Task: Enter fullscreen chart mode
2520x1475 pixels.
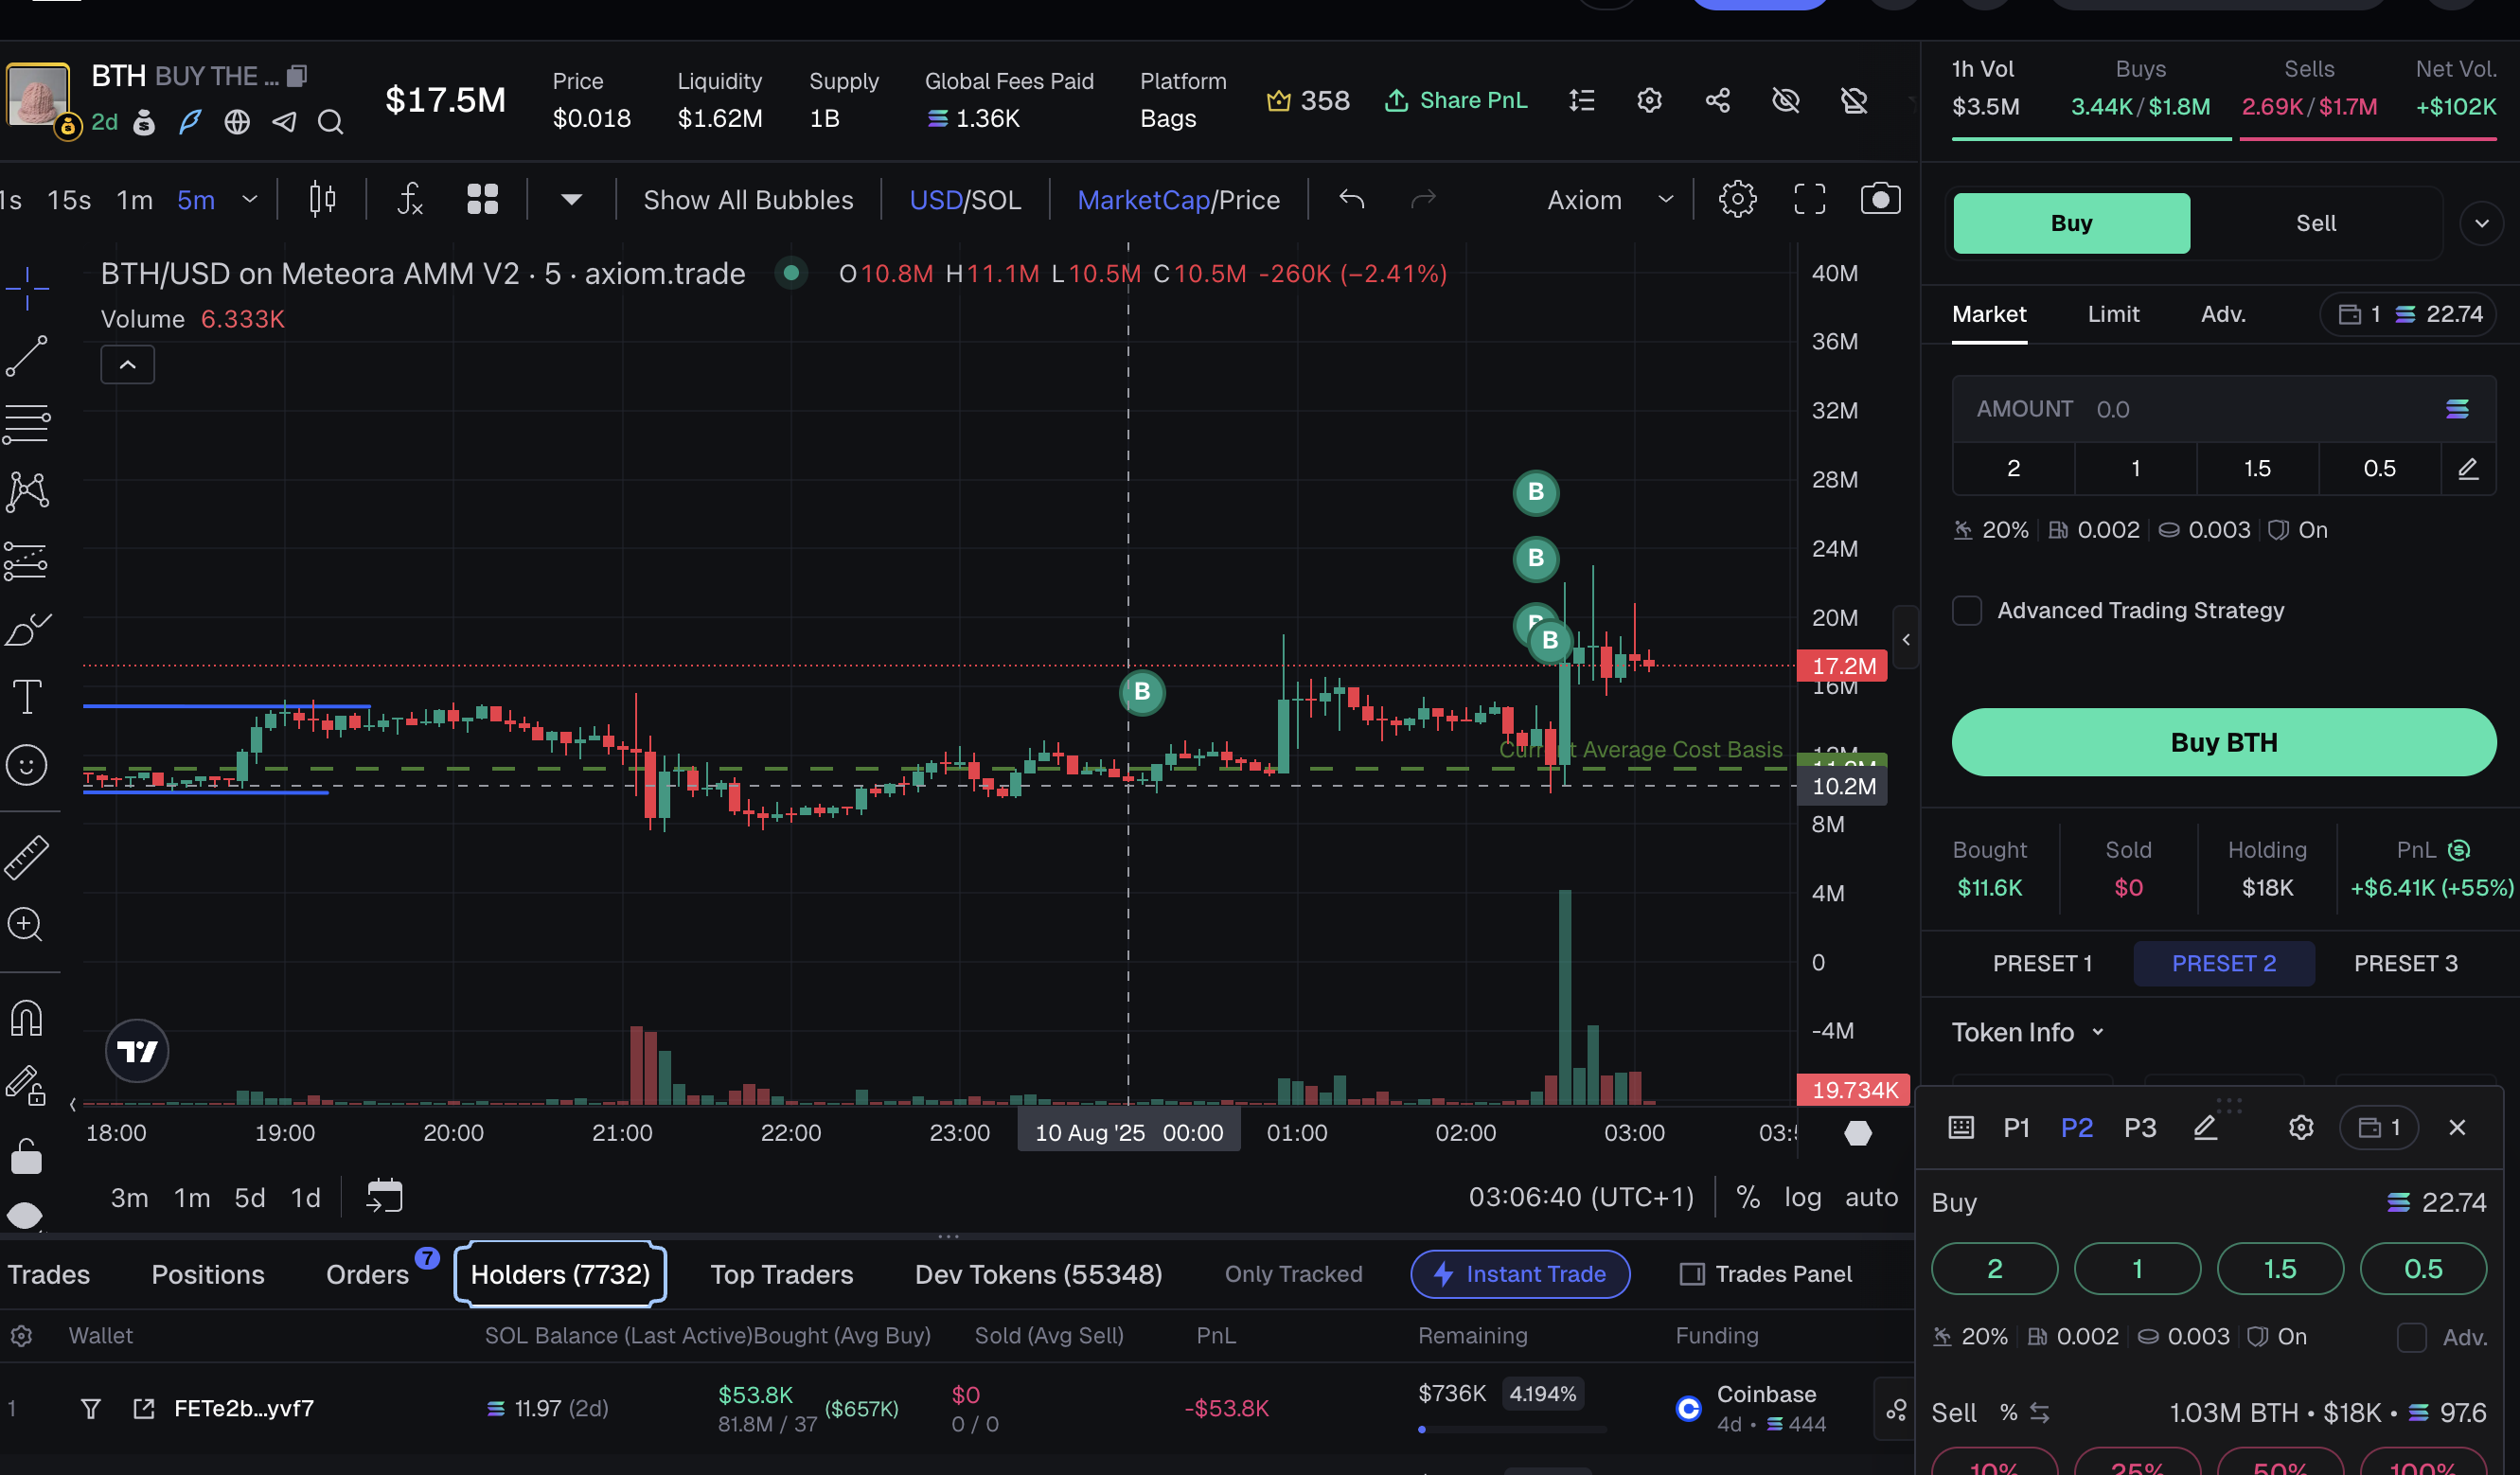Action: pos(1810,200)
